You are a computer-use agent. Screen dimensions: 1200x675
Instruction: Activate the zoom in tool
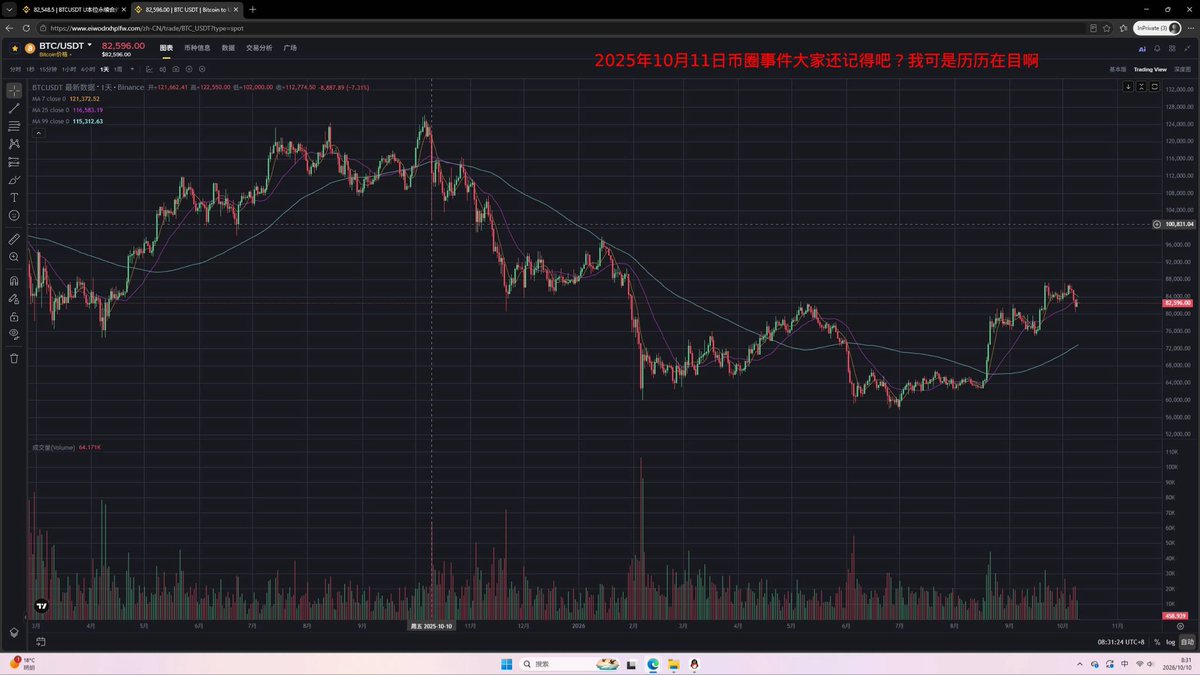[x=14, y=257]
